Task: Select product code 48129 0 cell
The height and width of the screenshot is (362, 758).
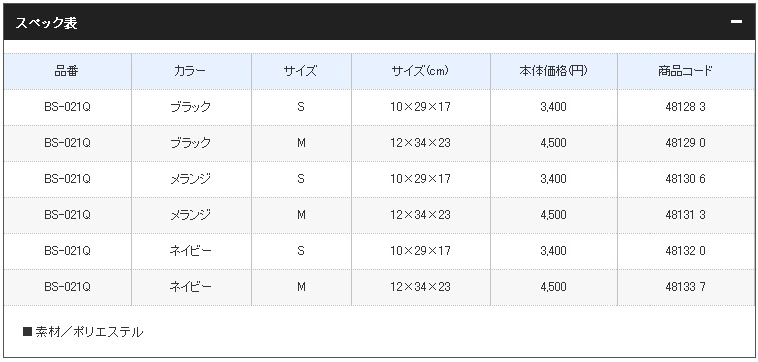Action: (x=685, y=143)
